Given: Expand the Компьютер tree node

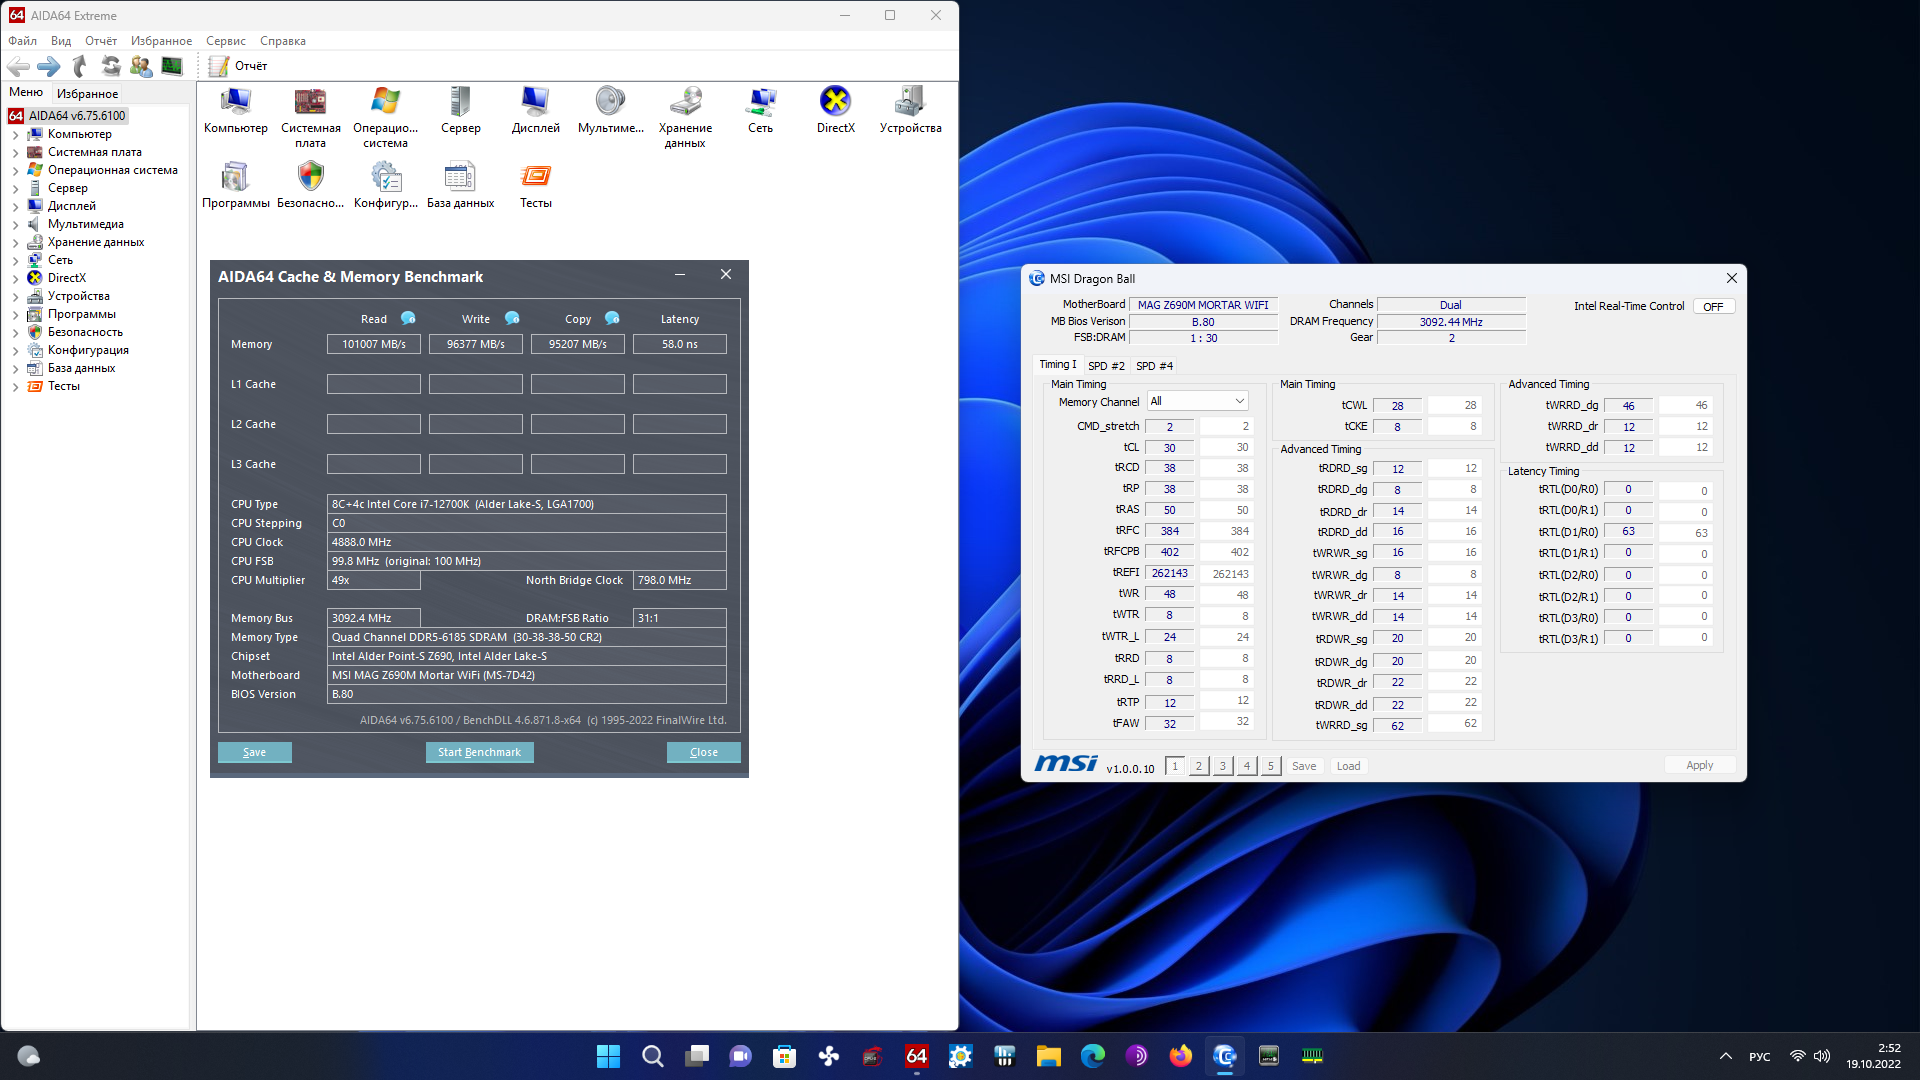Looking at the screenshot, I should pyautogui.click(x=15, y=135).
